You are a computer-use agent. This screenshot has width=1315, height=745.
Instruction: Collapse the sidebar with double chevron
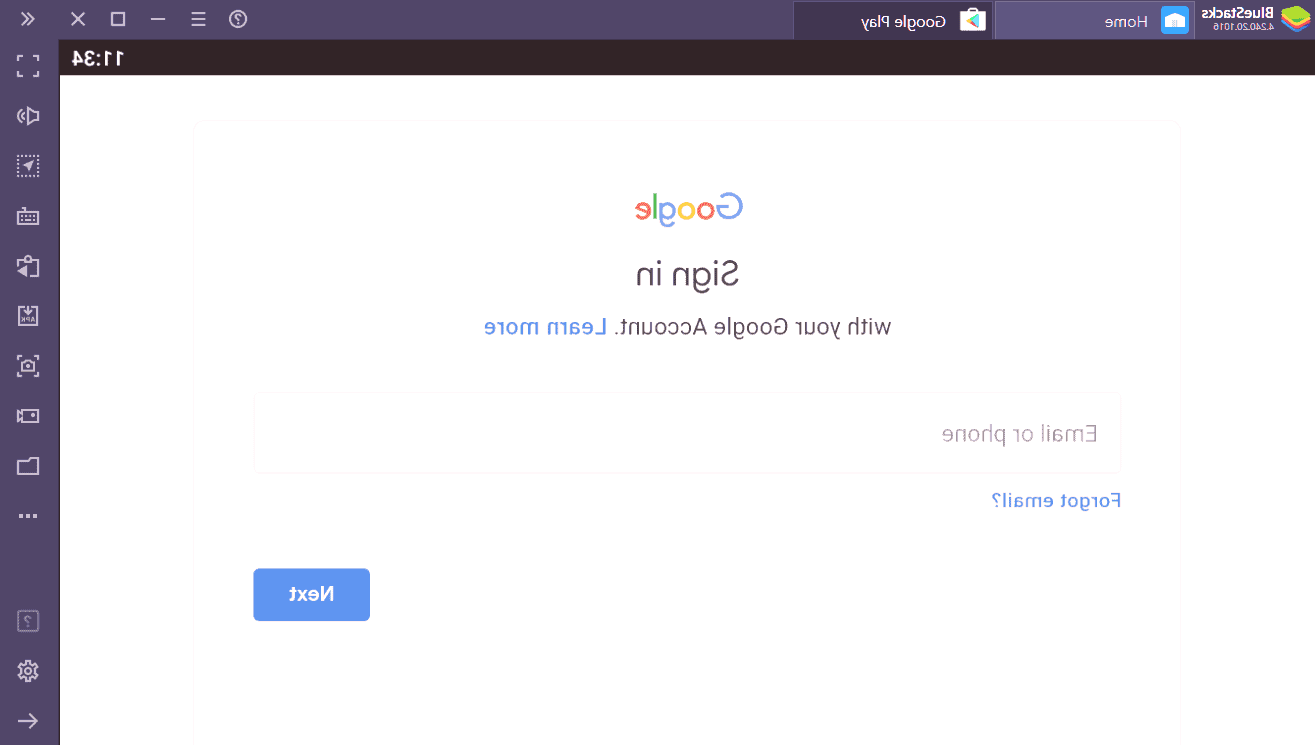pyautogui.click(x=28, y=19)
